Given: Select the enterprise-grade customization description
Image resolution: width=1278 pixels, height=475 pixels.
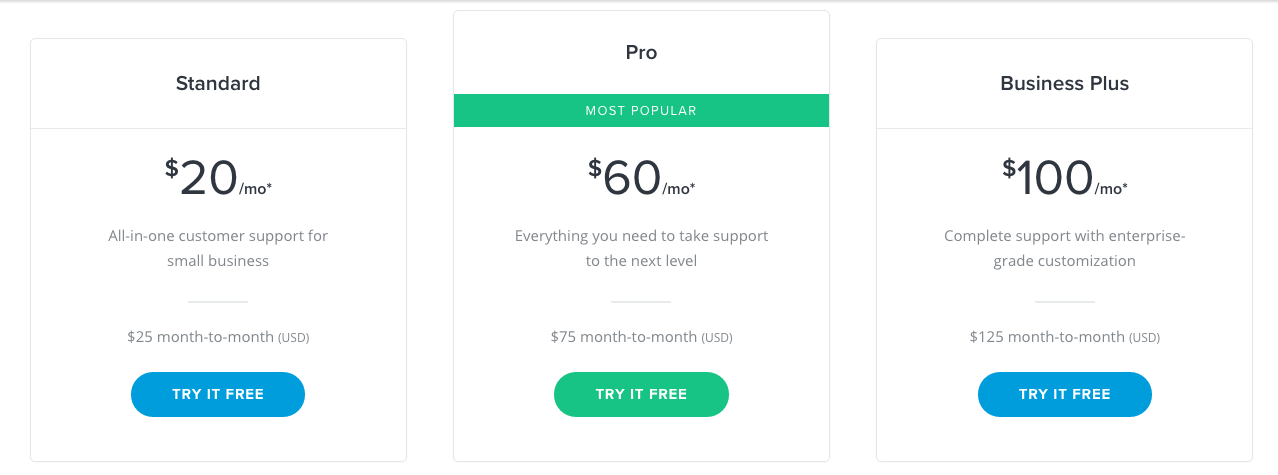Looking at the screenshot, I should point(1064,248).
